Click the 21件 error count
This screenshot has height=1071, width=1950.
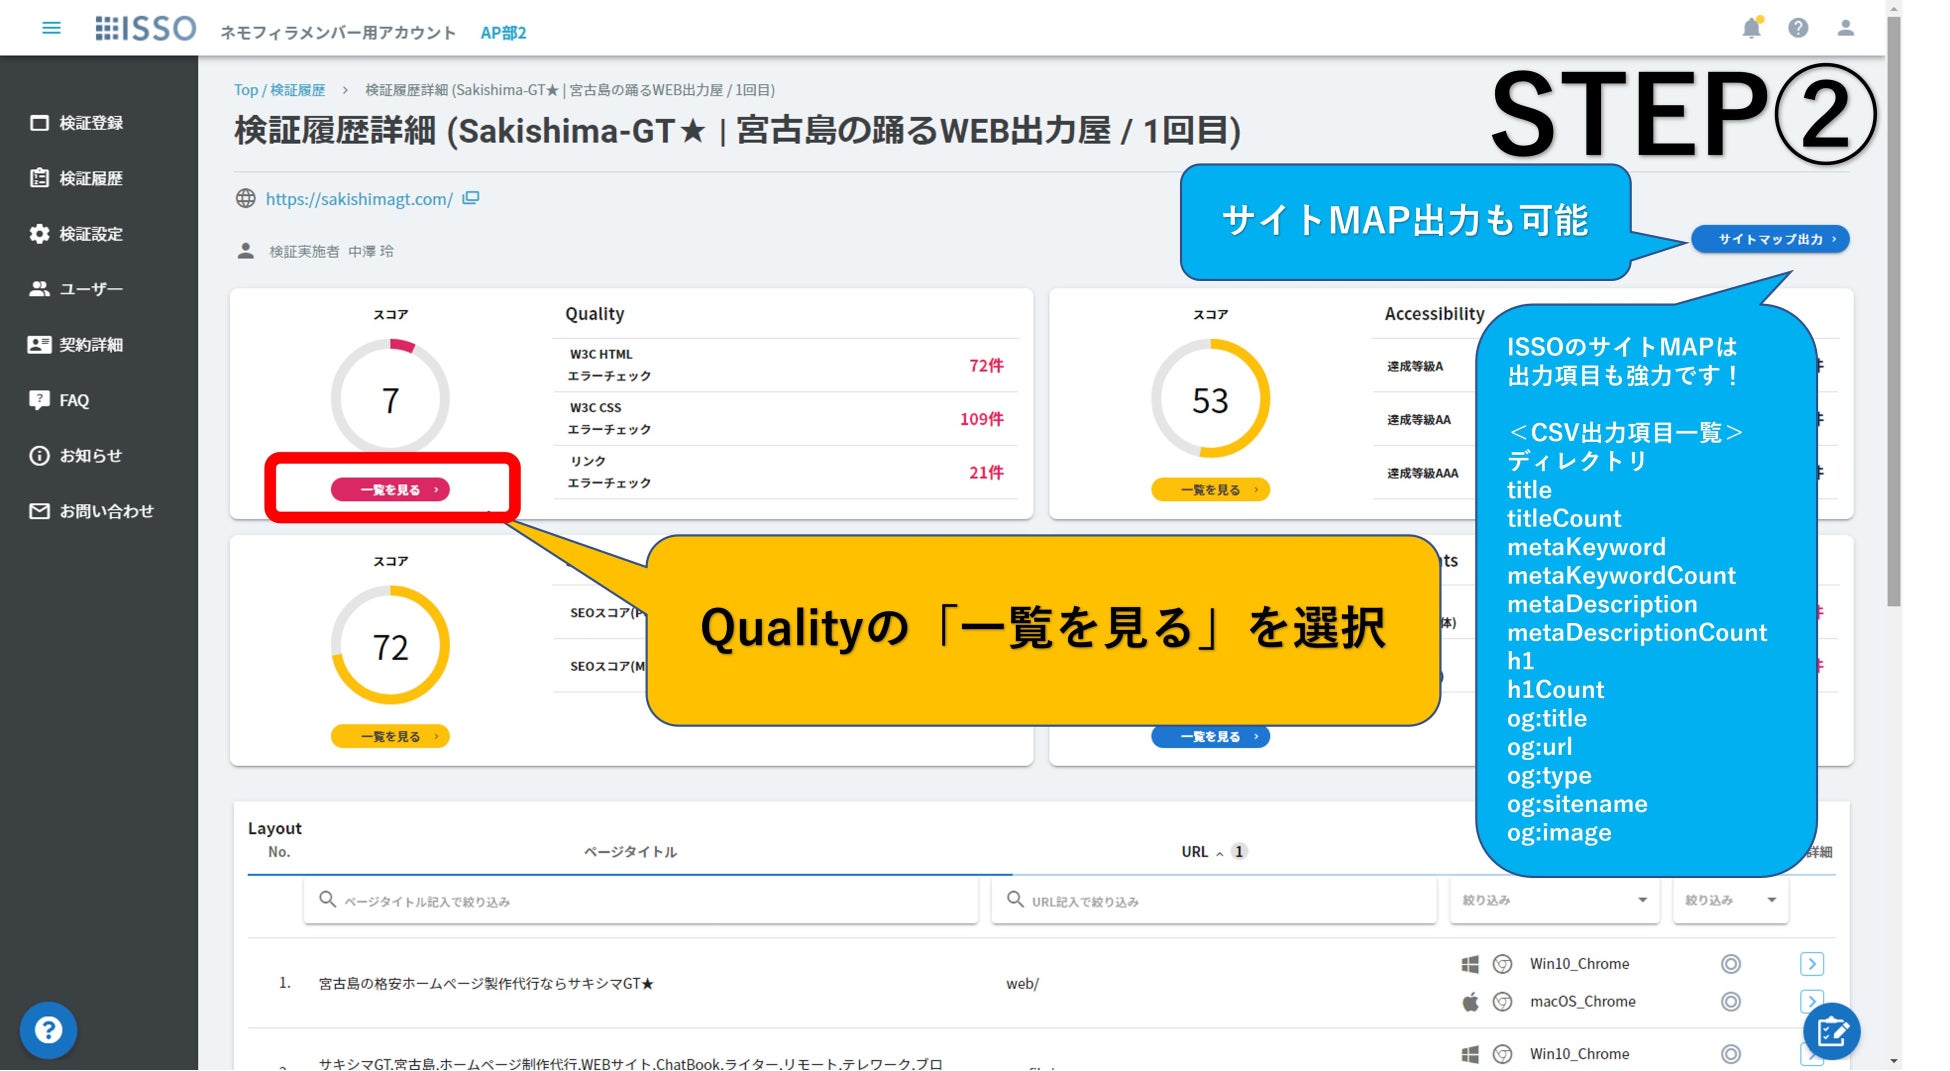click(x=986, y=473)
